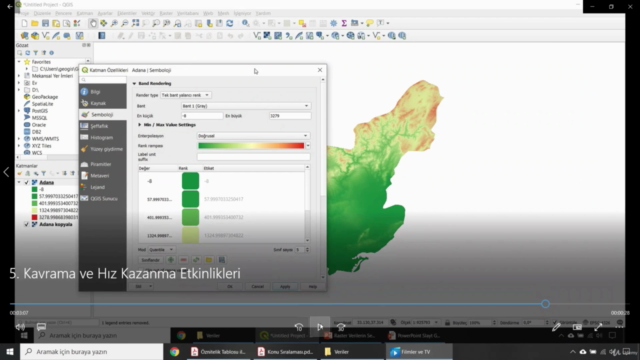Click the OK button
Viewport: 640px width, 360px height.
point(230,287)
